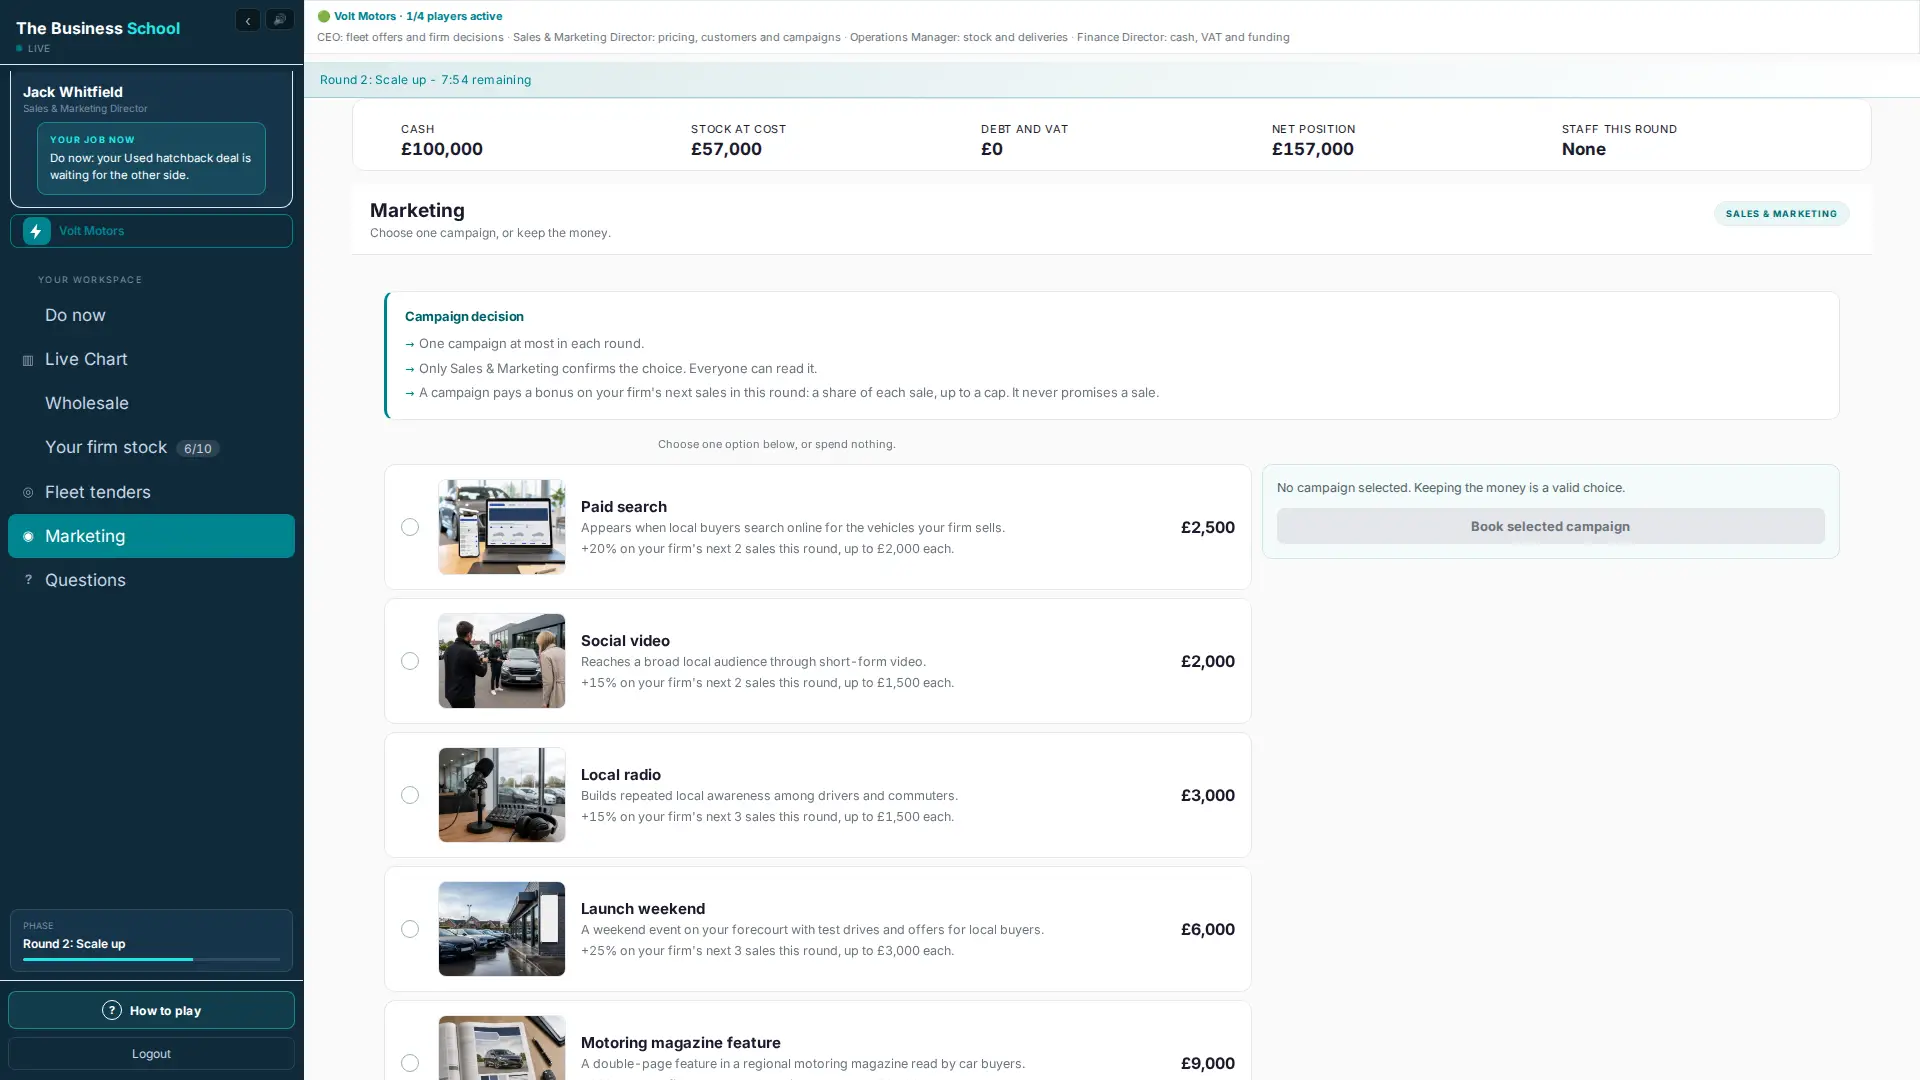The height and width of the screenshot is (1080, 1920).
Task: Click the 6/10 stock count badge
Action: (198, 449)
